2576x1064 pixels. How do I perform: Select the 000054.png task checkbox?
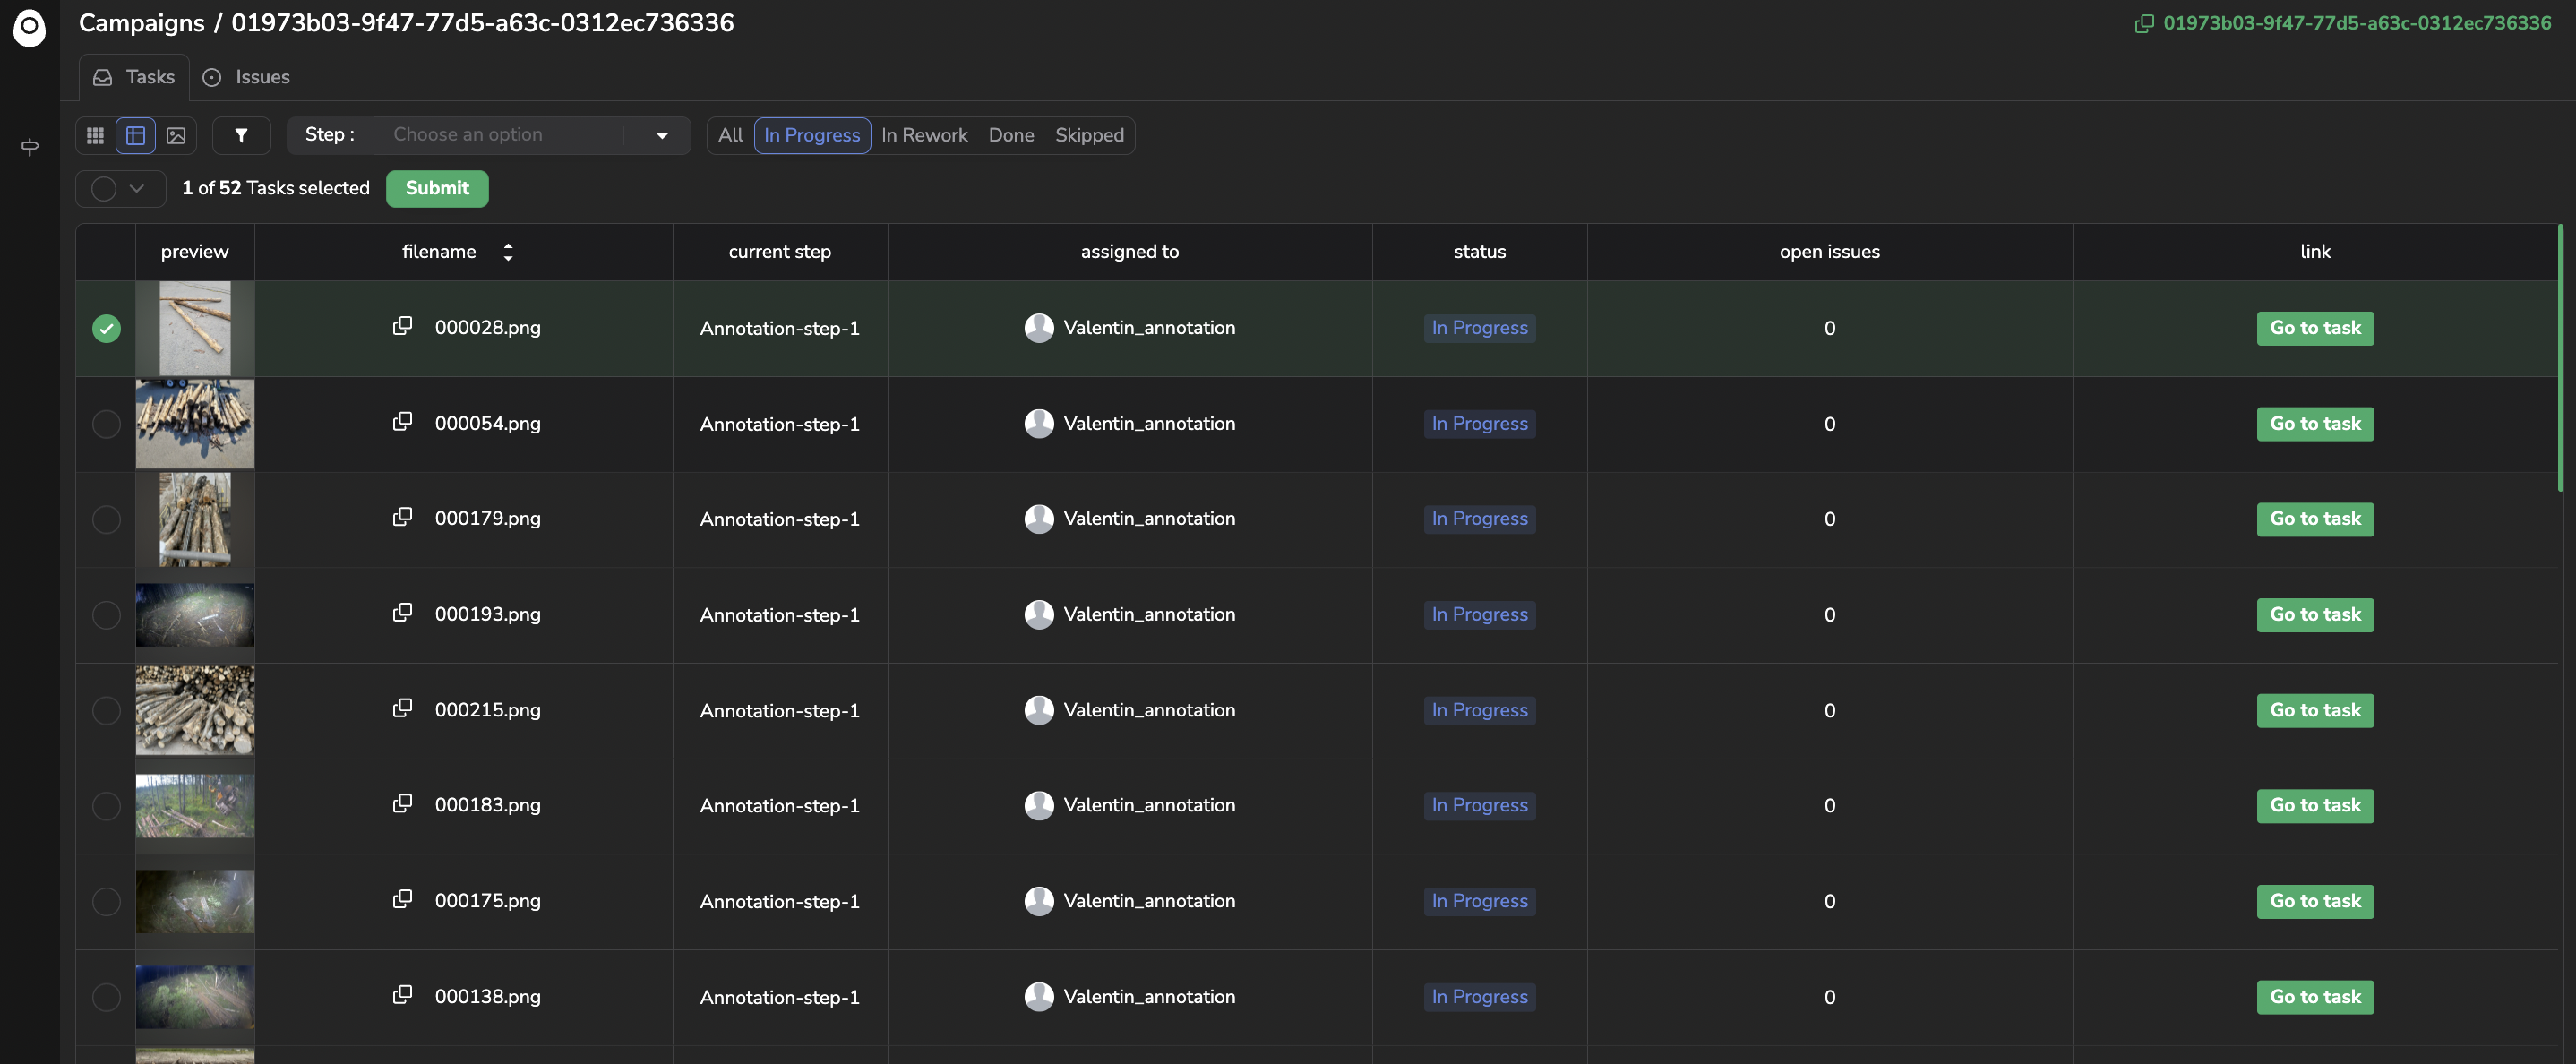[106, 424]
